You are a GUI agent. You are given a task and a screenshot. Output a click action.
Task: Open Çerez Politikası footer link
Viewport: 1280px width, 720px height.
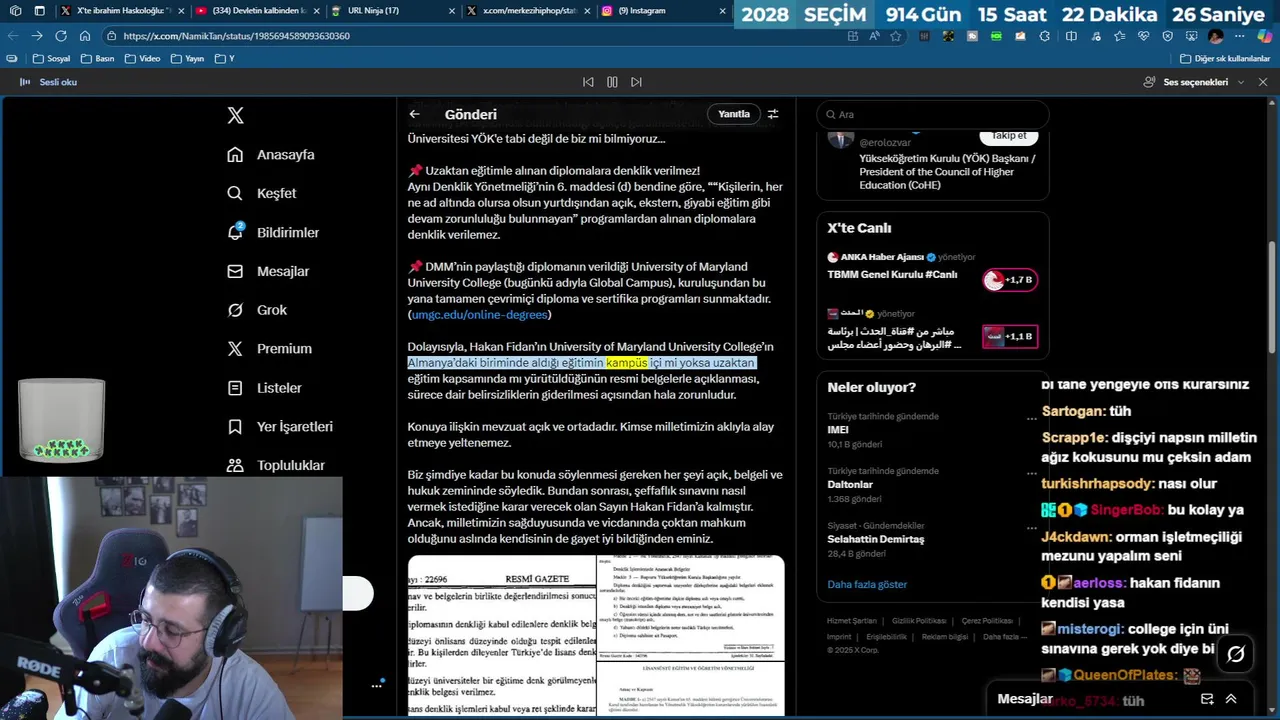coord(987,621)
